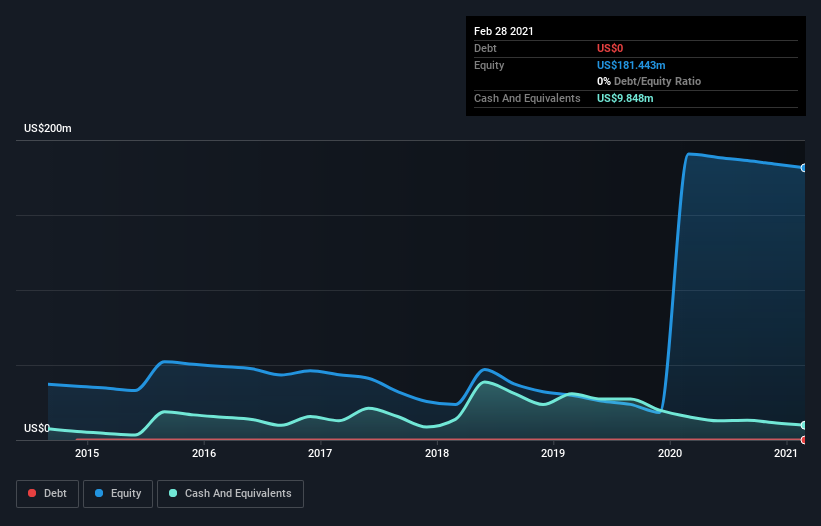The height and width of the screenshot is (526, 821).
Task: Click the Equity tooltip row label
Action: [x=489, y=65]
